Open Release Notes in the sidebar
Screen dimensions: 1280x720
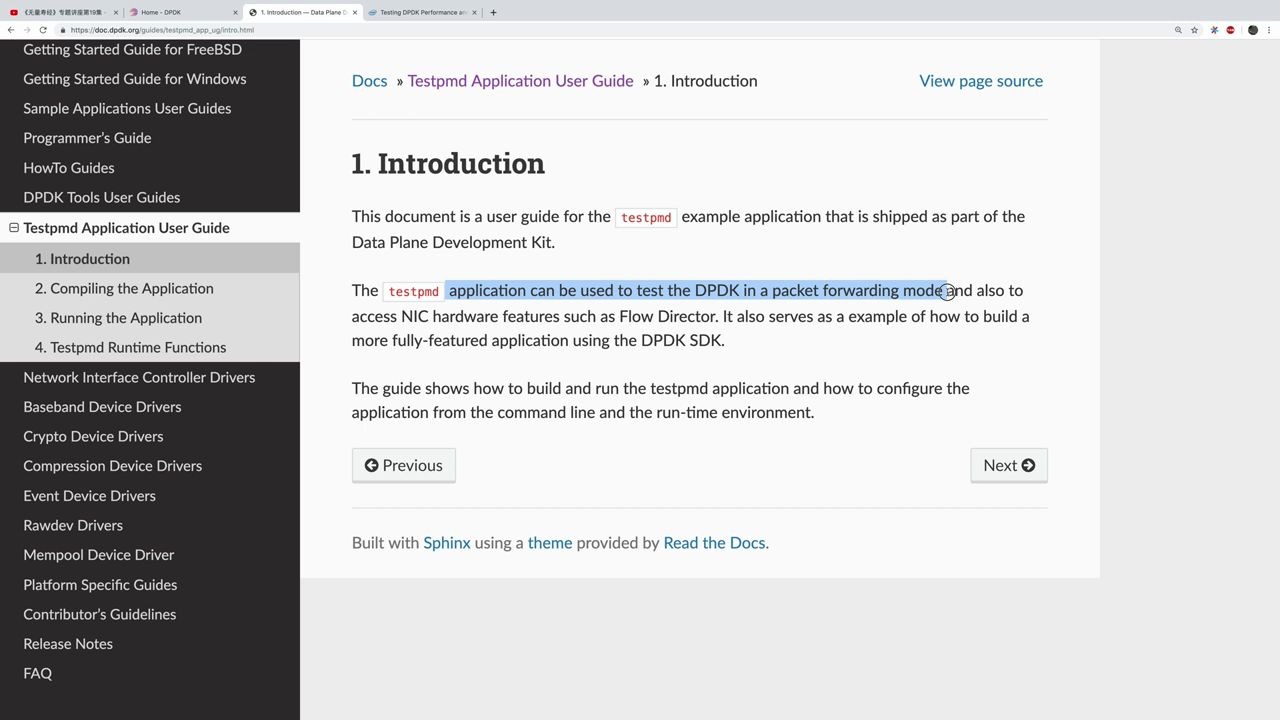[68, 644]
